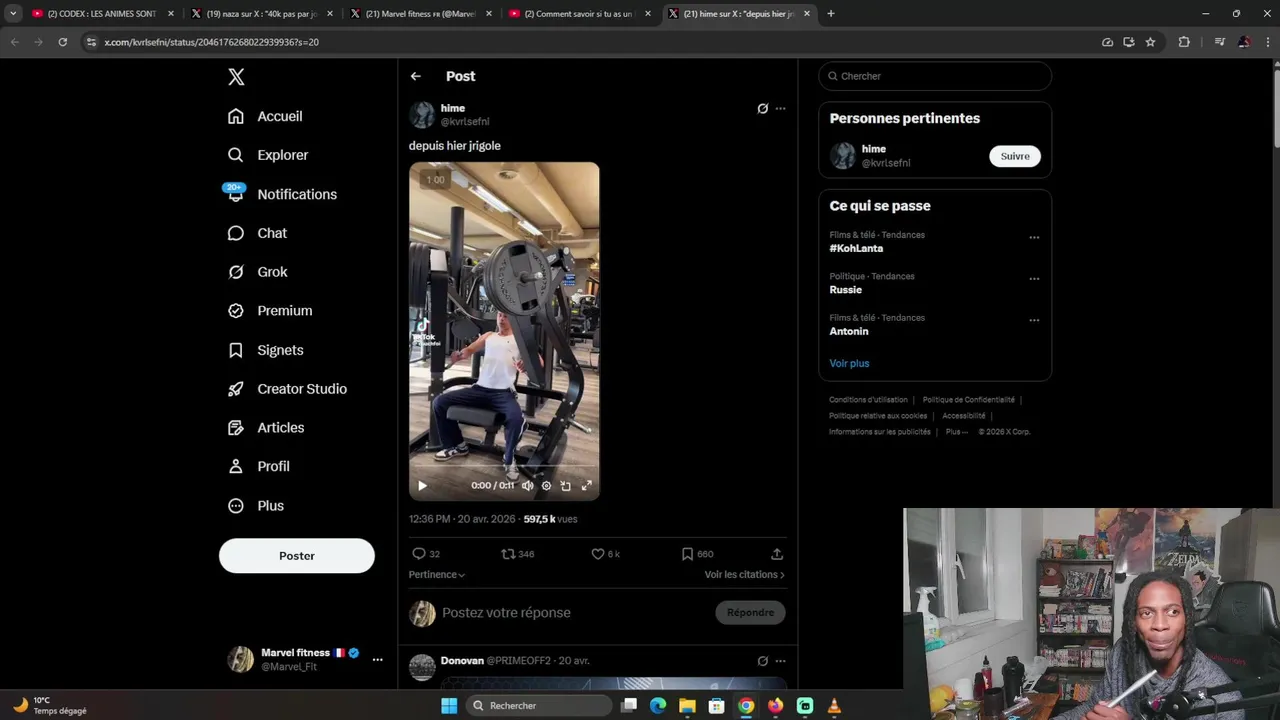Open more options on Donovan's reply
The image size is (1280, 720).
pyautogui.click(x=780, y=661)
